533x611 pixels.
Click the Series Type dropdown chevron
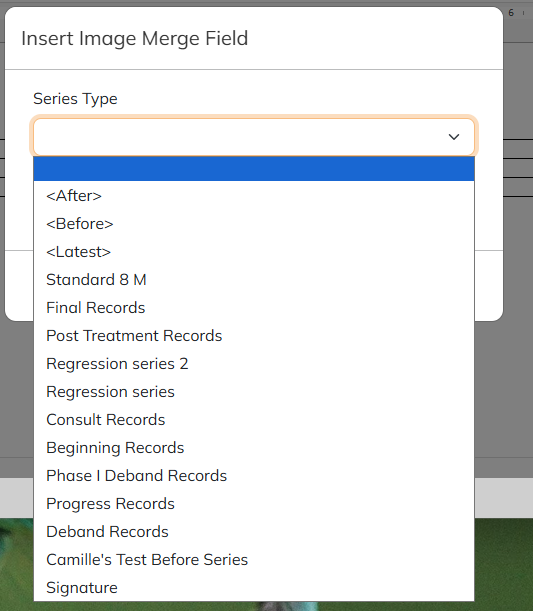(454, 137)
